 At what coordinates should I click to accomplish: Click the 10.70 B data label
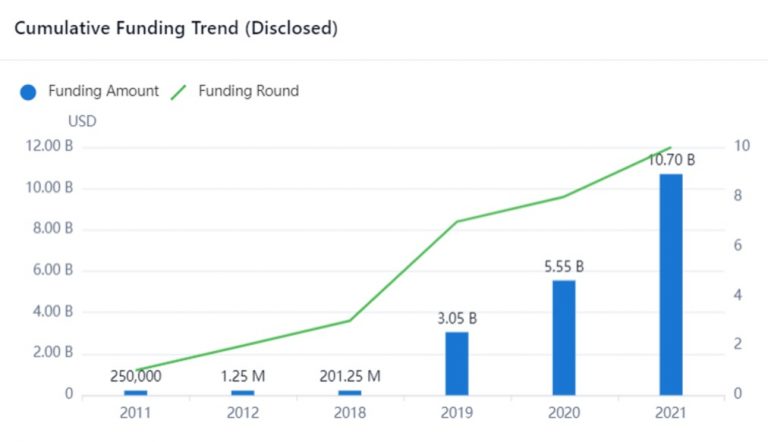[671, 160]
